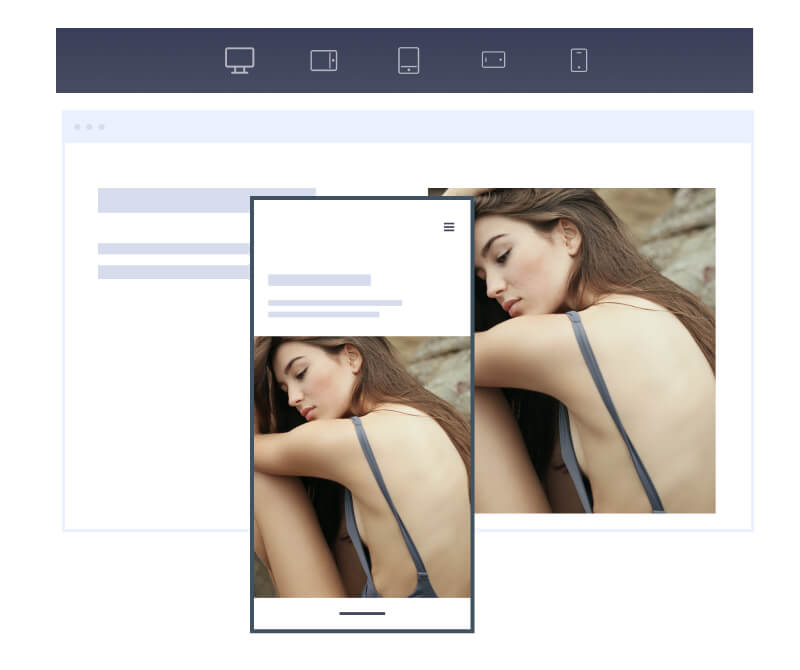Open the hamburger menu on the phone mockup
This screenshot has height=670, width=800.
point(448,227)
